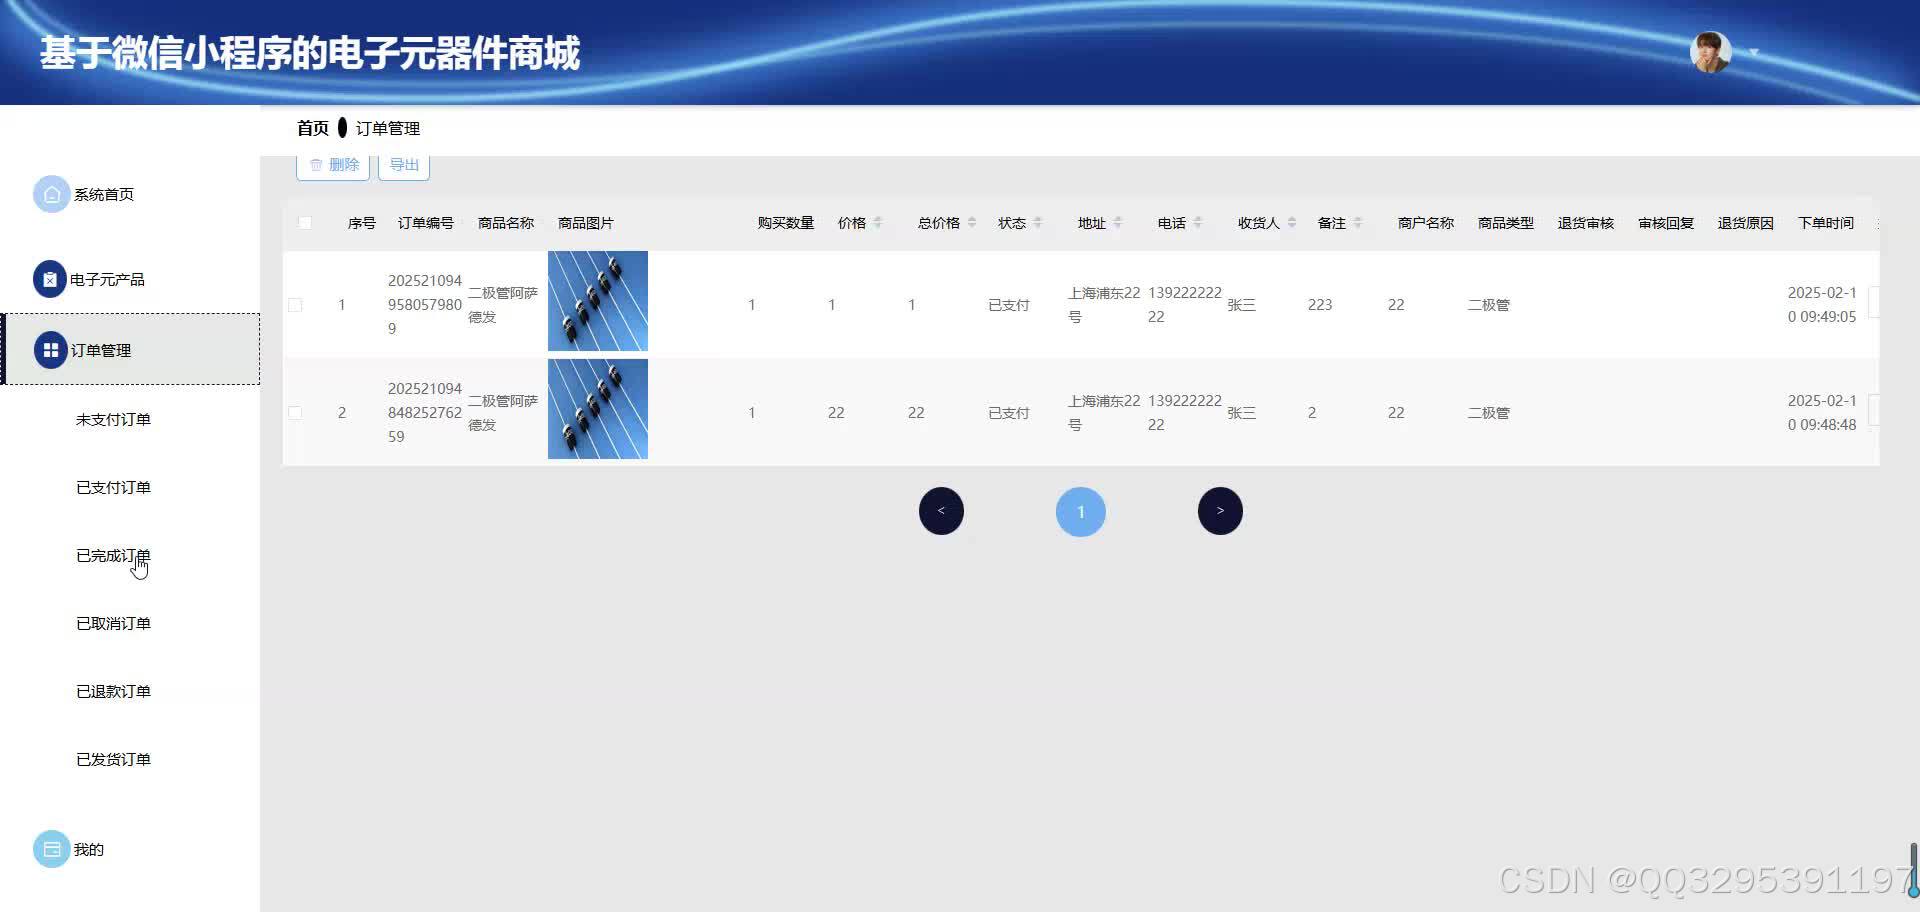Check the first order row checkbox
Viewport: 1920px width, 912px height.
coord(295,304)
